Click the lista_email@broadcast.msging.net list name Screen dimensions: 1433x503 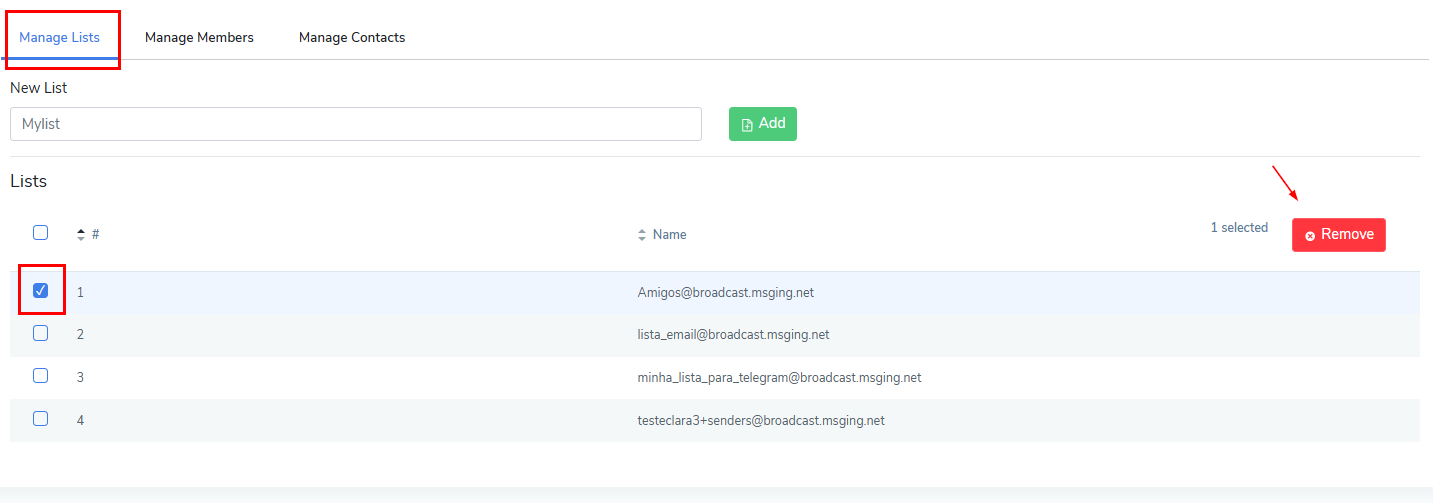(733, 335)
